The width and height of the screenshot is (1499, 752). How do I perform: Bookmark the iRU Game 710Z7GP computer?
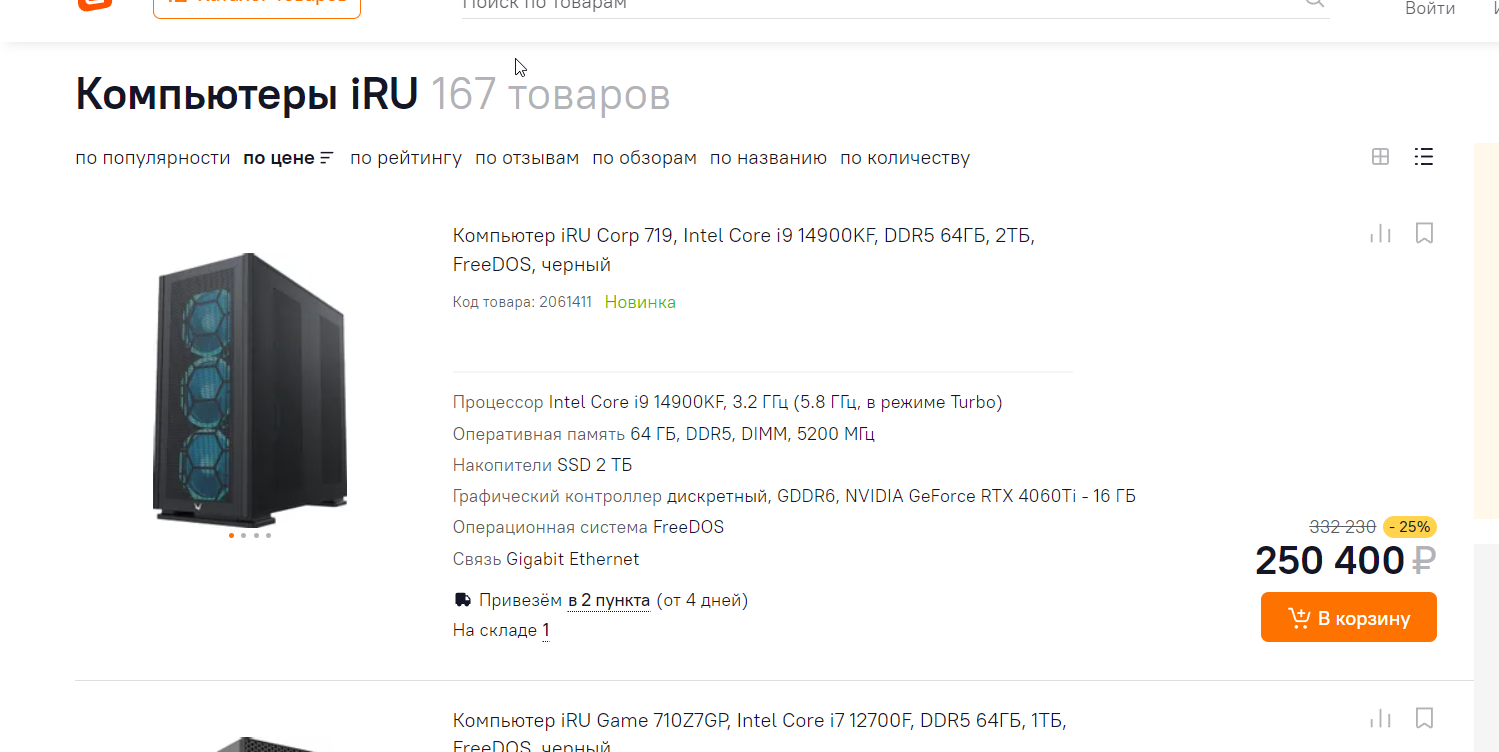[x=1425, y=718]
